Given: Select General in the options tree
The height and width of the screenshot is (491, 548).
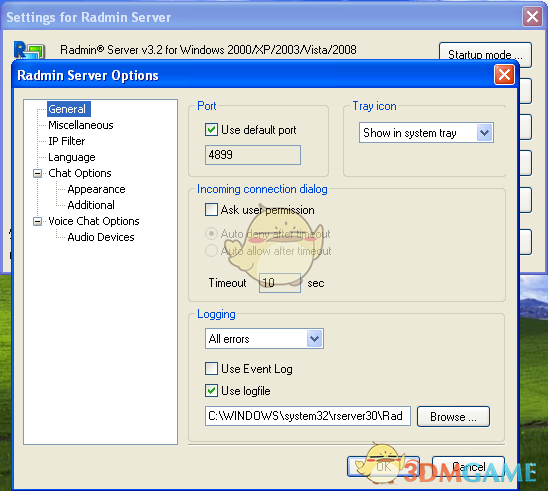Looking at the screenshot, I should coord(69,109).
